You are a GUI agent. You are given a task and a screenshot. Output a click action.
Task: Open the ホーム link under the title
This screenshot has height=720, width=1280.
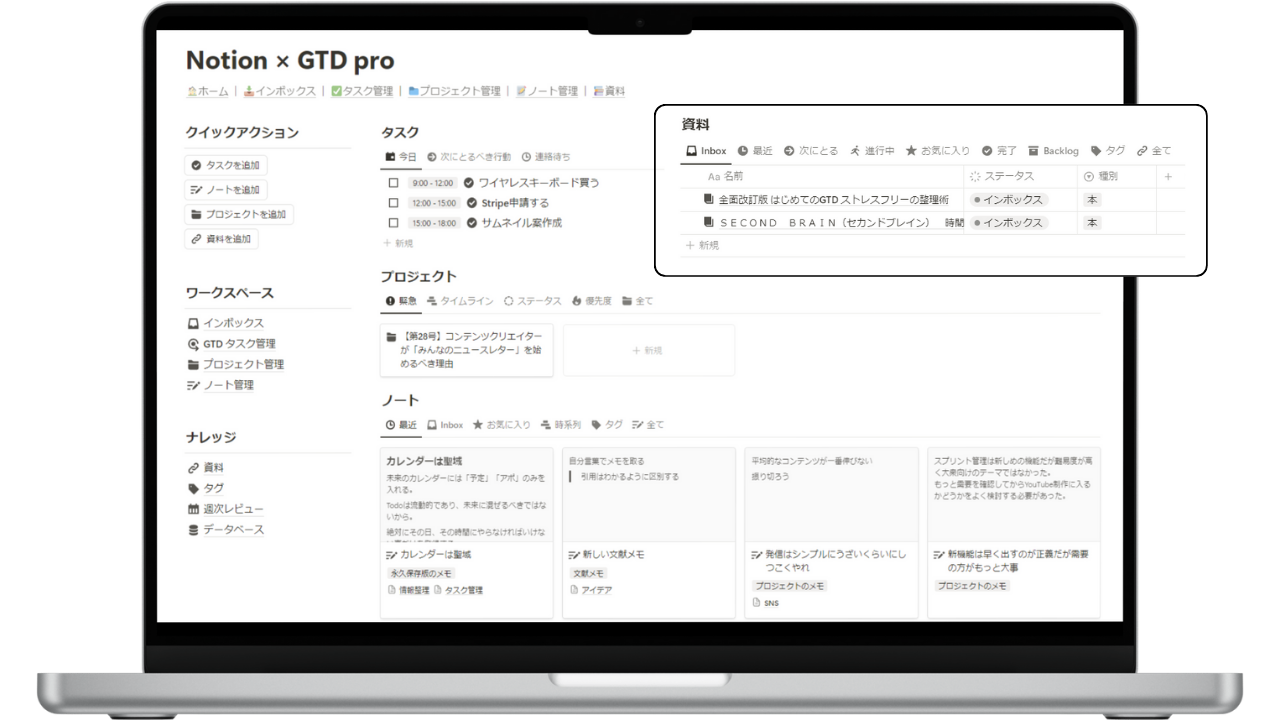tap(208, 91)
